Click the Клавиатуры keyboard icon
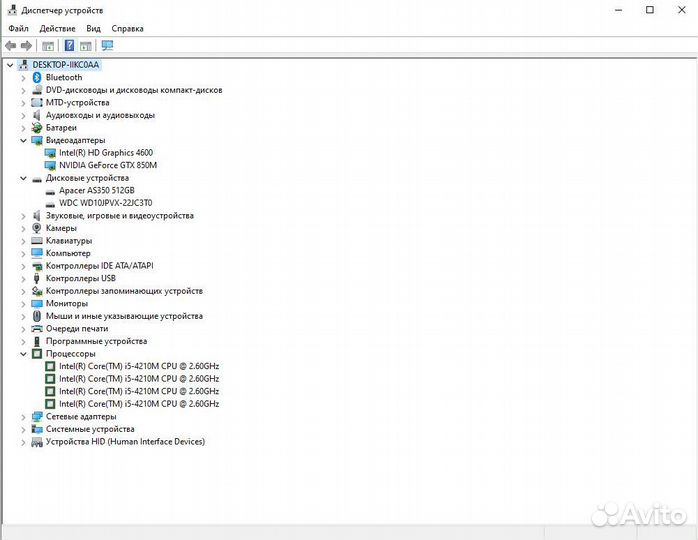Screen dimensions: 698x540 pyautogui.click(x=37, y=241)
